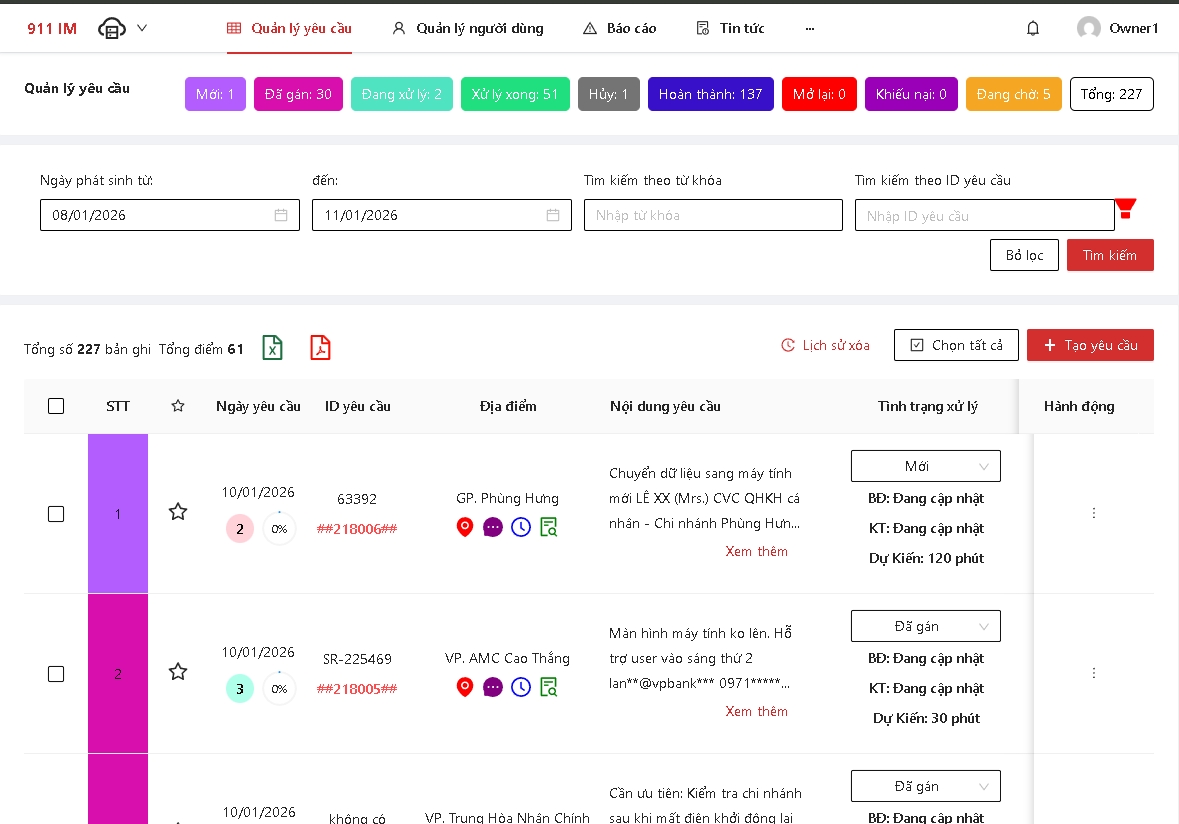The width and height of the screenshot is (1179, 824).
Task: Click star icon in table header
Action: click(177, 406)
